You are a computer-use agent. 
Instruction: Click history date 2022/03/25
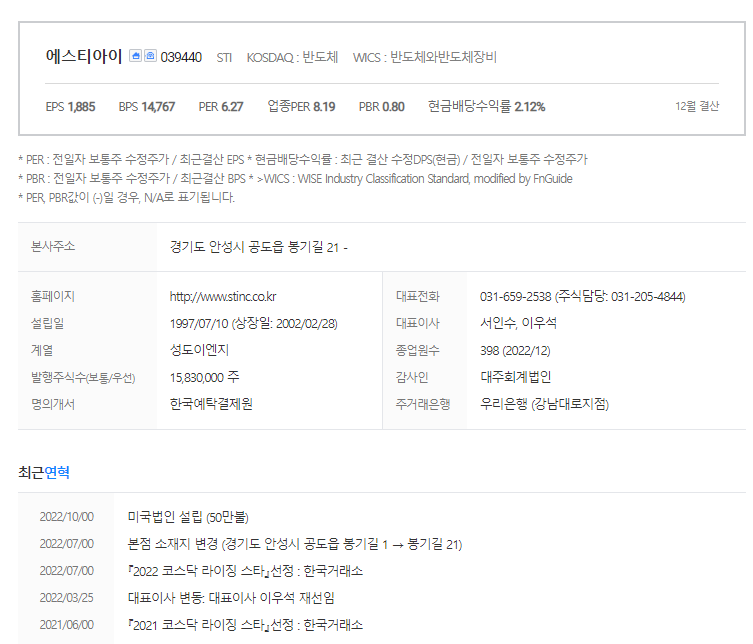pyautogui.click(x=67, y=598)
